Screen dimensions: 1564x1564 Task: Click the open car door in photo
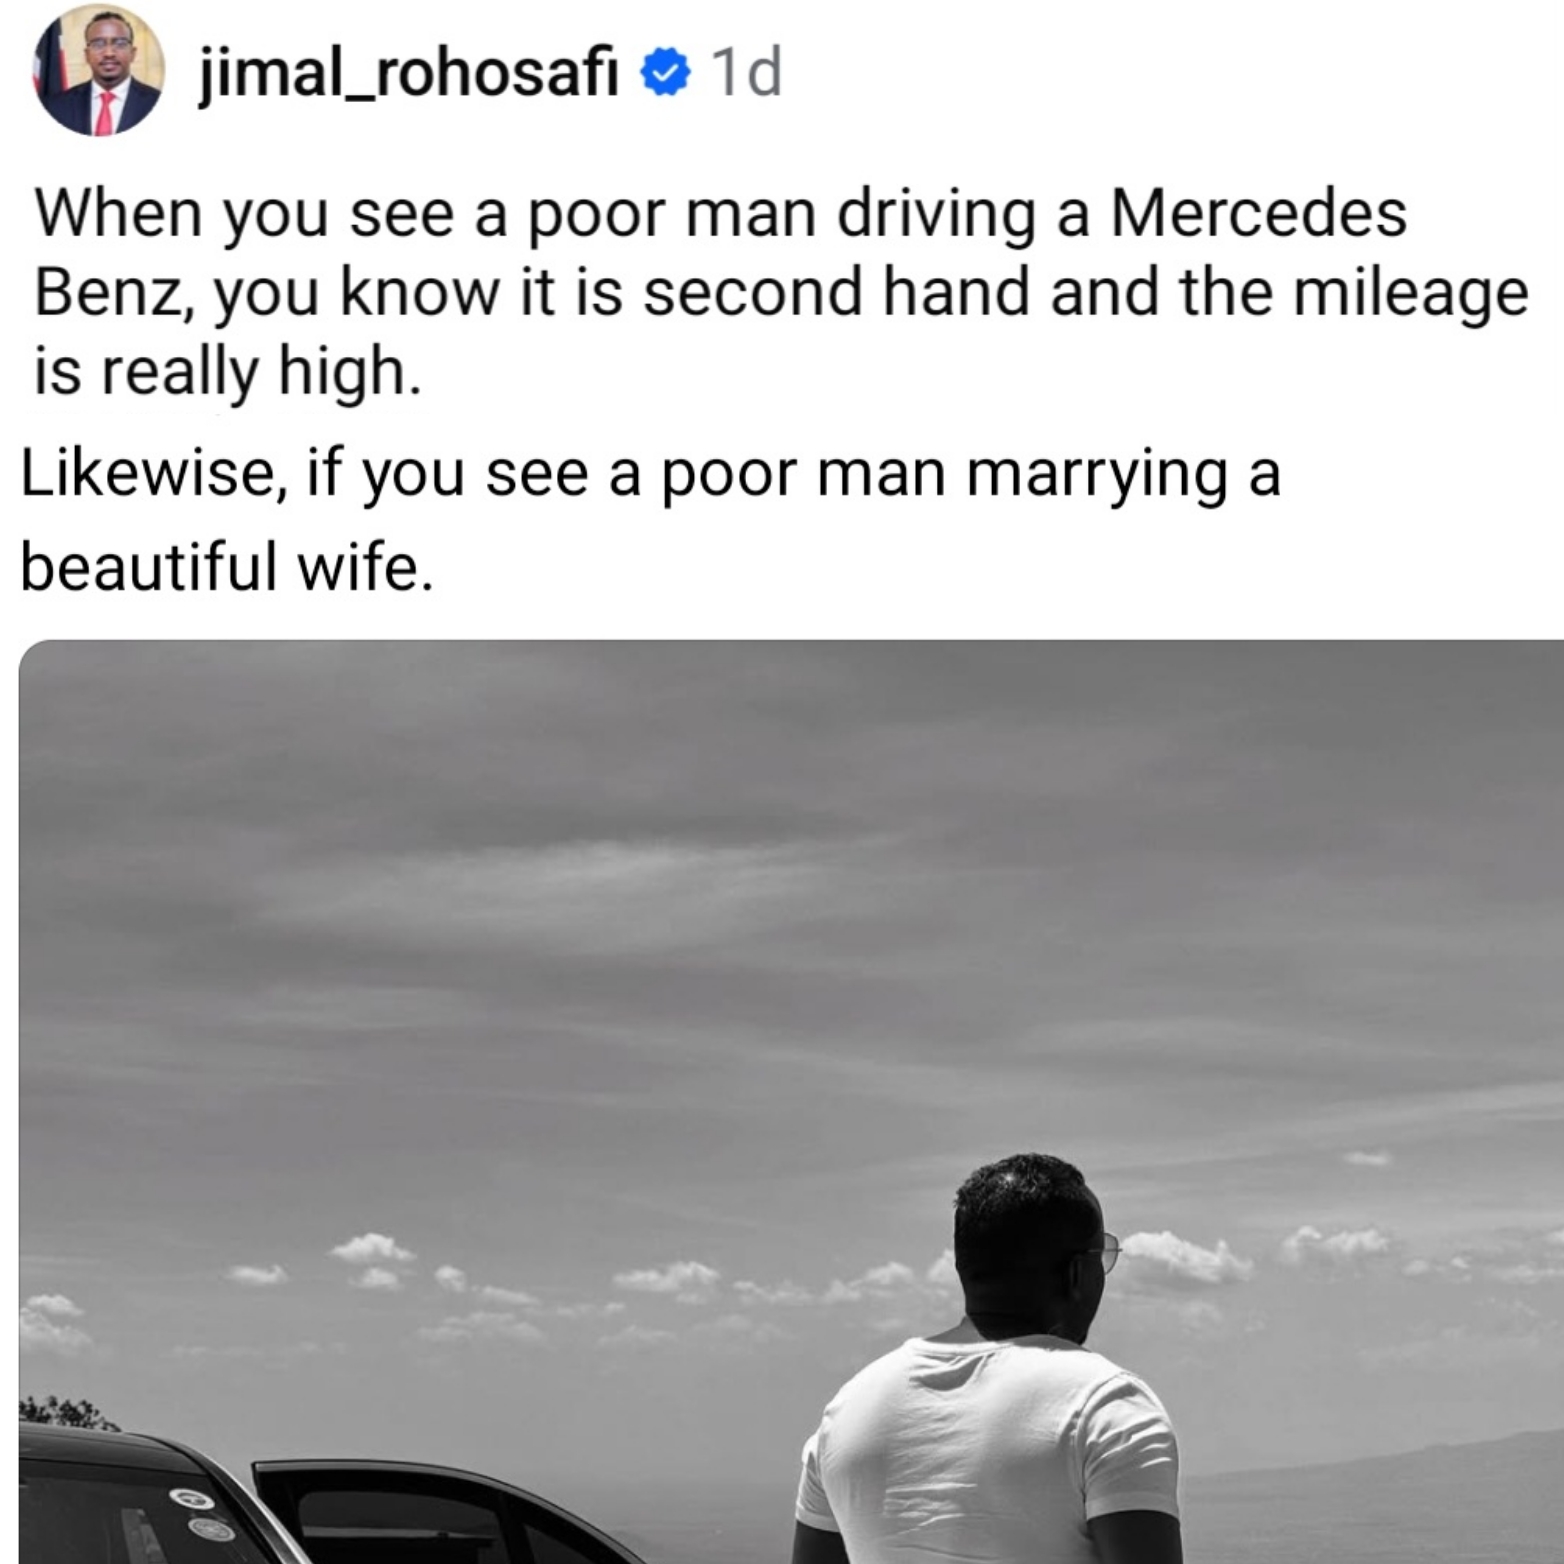pyautogui.click(x=430, y=1515)
